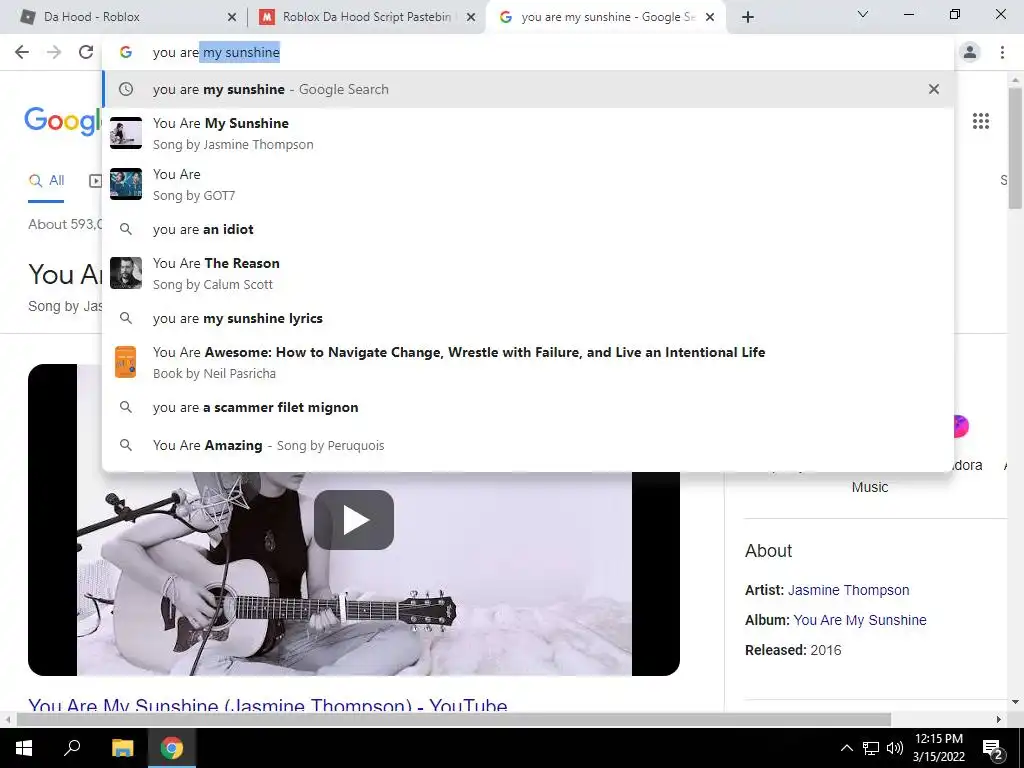
Task: Click Google G icon in address bar
Action: point(125,52)
